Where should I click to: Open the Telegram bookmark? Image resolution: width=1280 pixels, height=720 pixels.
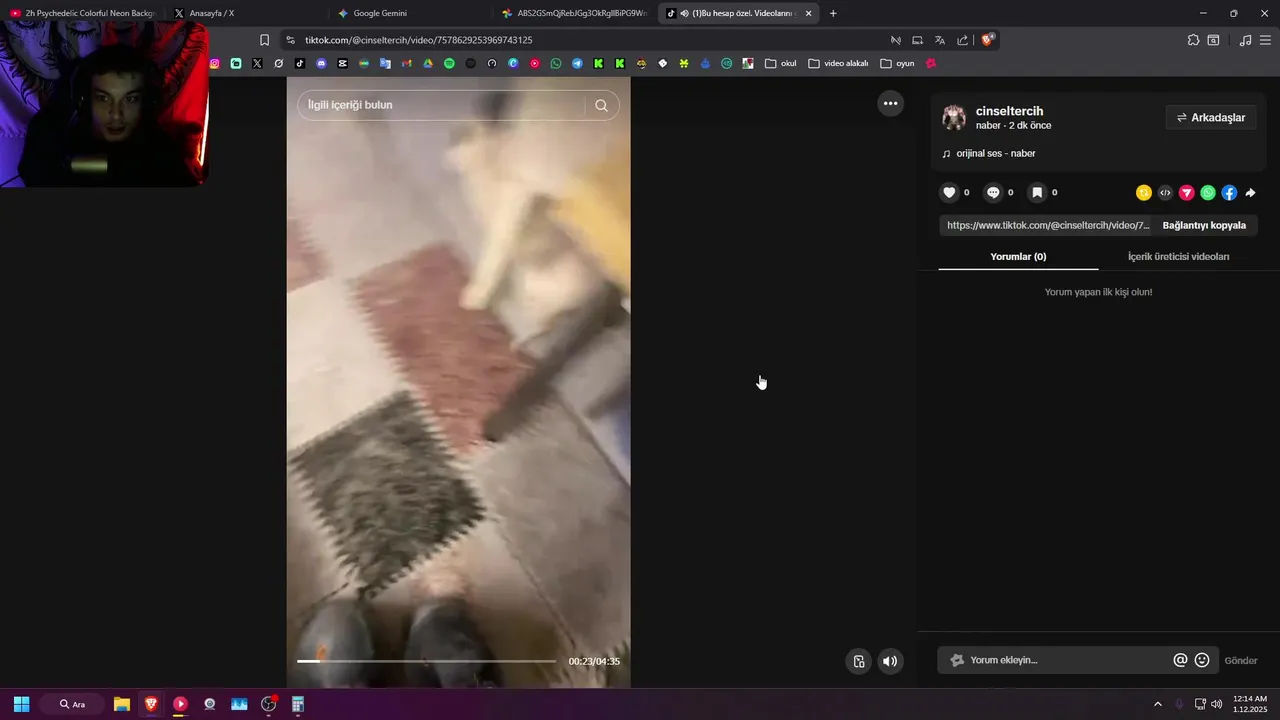(577, 63)
